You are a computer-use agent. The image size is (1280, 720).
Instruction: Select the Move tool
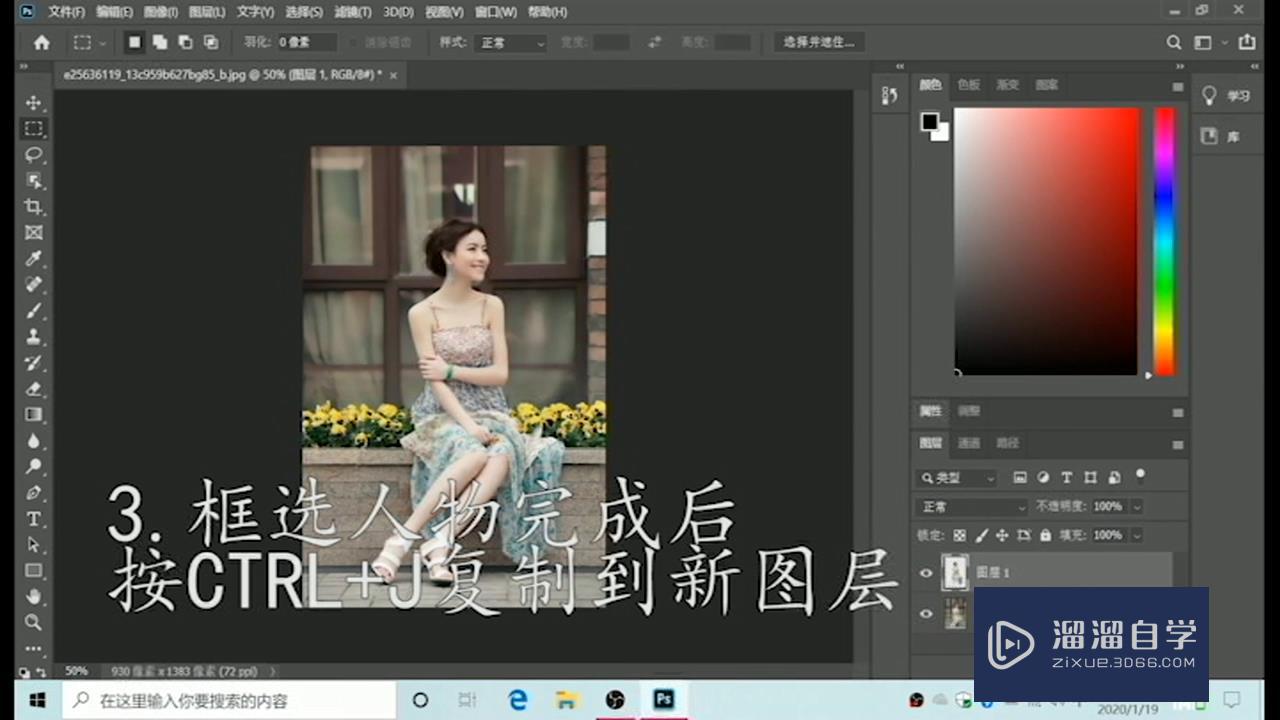click(34, 103)
